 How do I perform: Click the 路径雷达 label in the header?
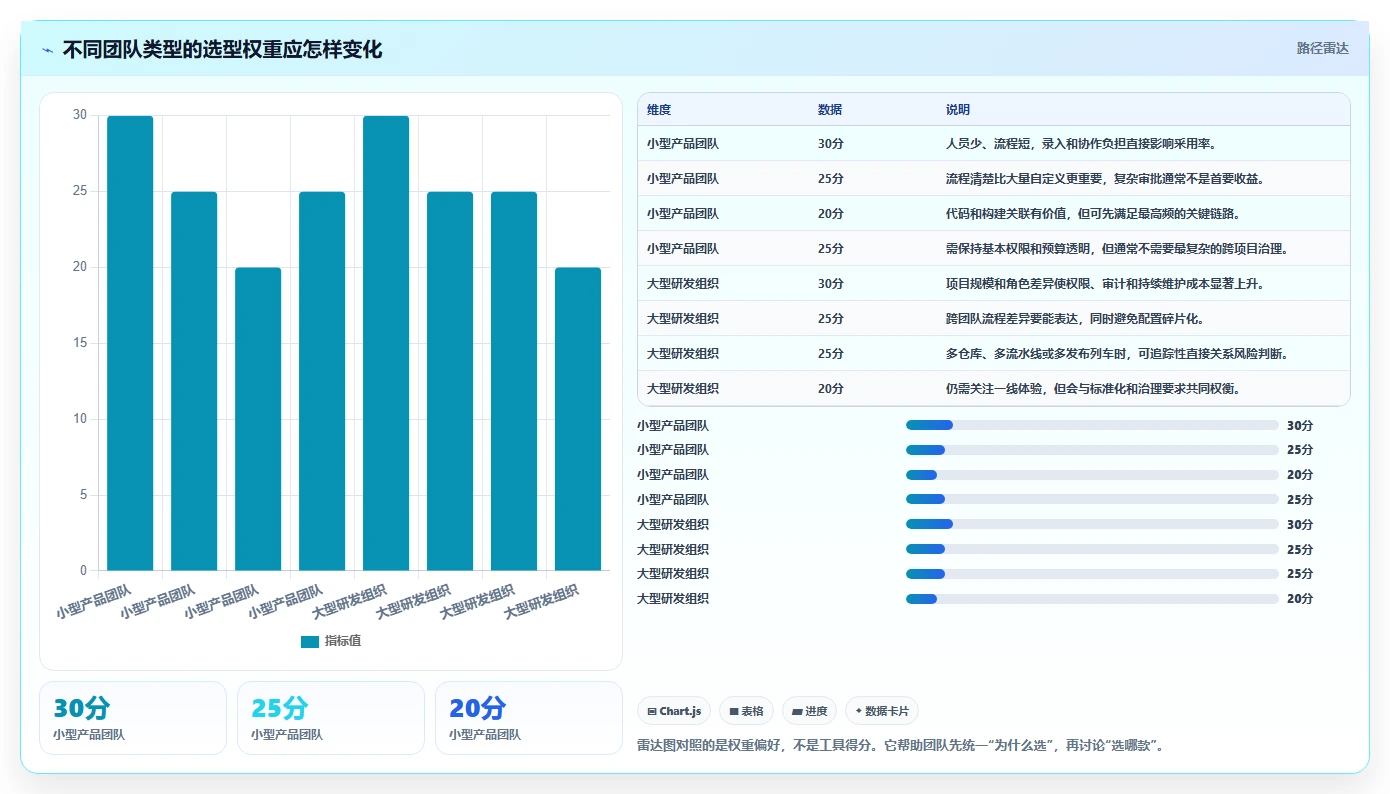pos(1323,48)
